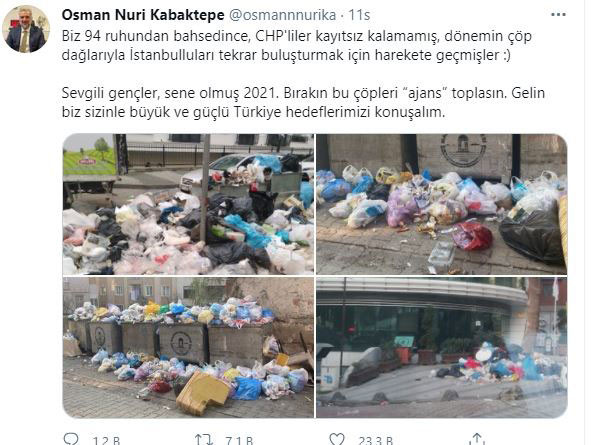Click the yellow cardboard box in bottom-left photo
This screenshot has height=445, width=599.
tap(203, 393)
